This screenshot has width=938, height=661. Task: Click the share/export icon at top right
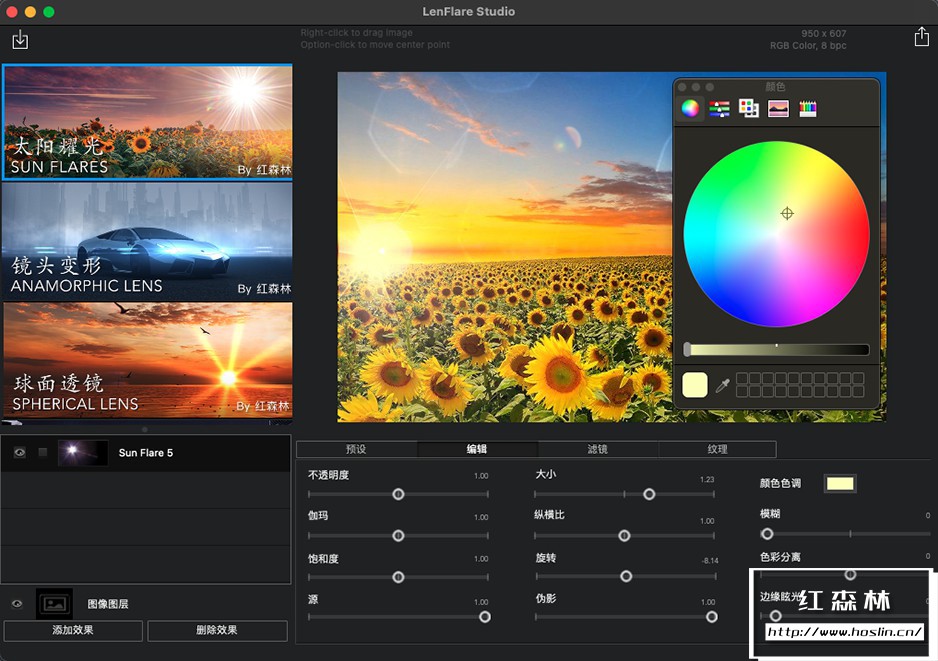click(x=921, y=37)
